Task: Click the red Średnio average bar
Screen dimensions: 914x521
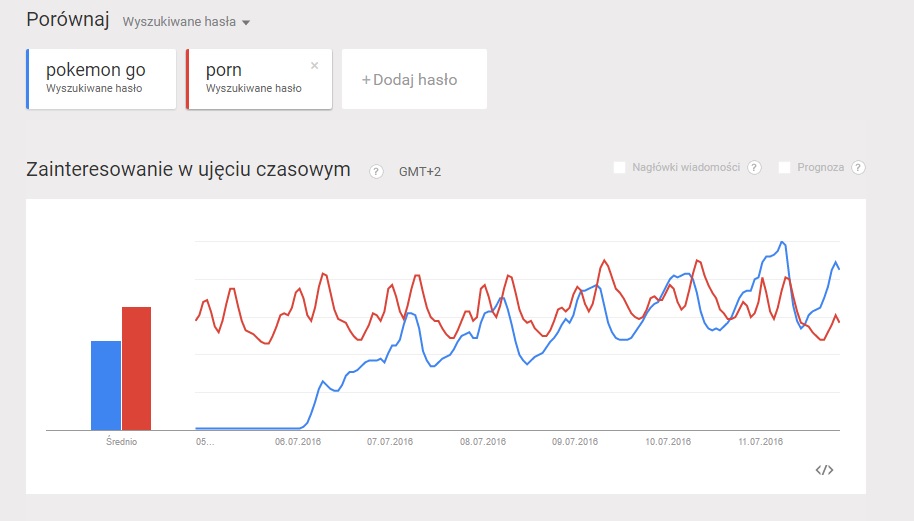Action: coord(136,369)
